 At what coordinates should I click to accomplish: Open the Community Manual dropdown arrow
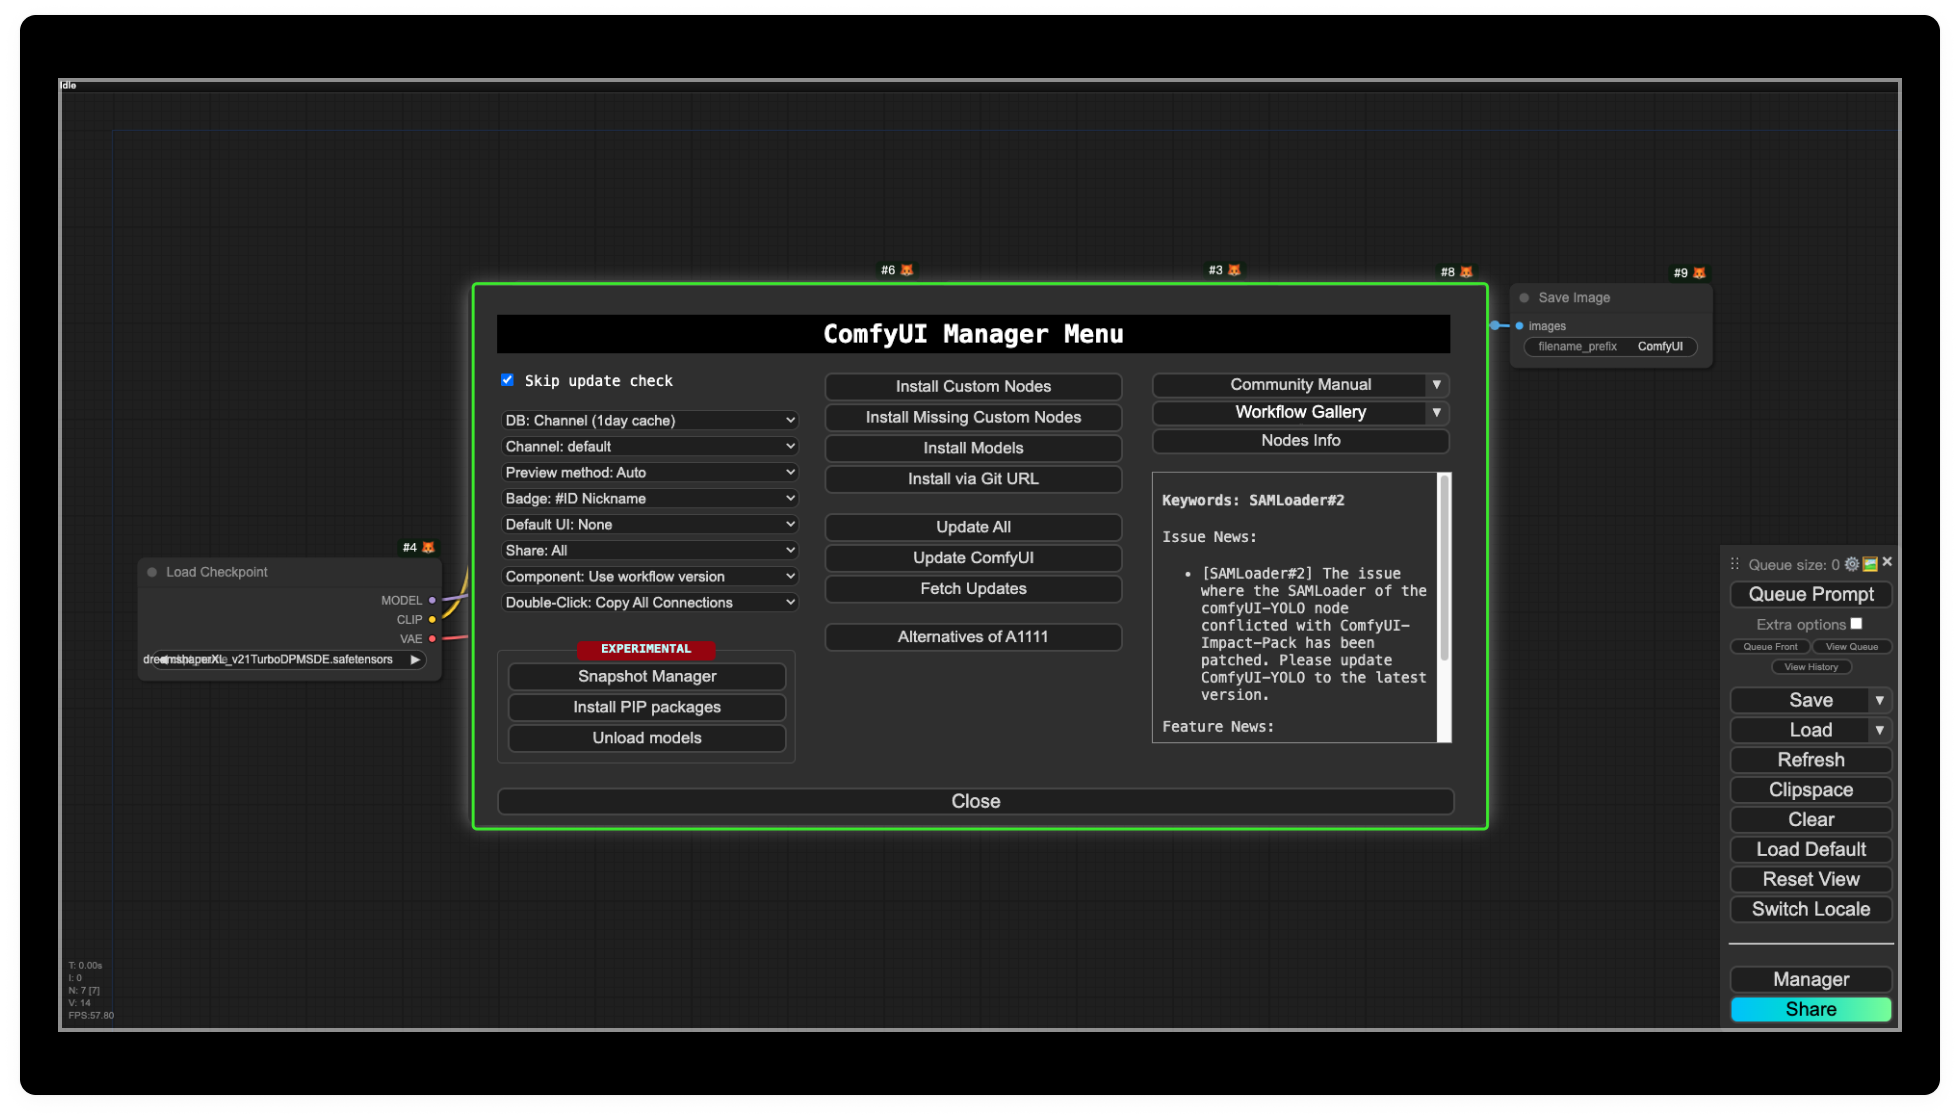(1436, 385)
